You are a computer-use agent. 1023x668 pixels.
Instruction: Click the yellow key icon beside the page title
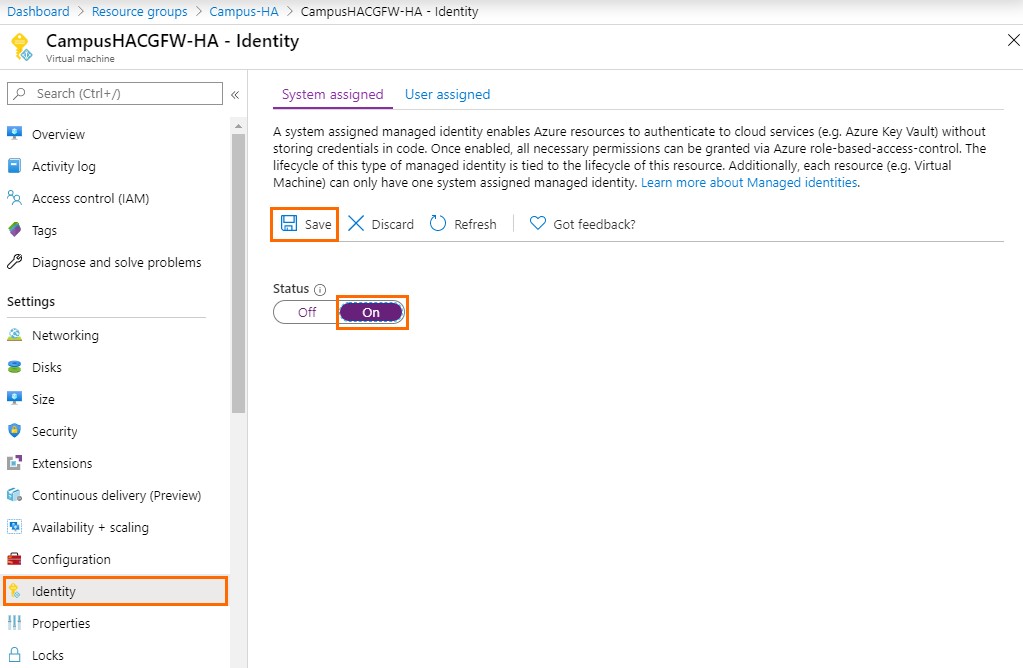coord(22,47)
